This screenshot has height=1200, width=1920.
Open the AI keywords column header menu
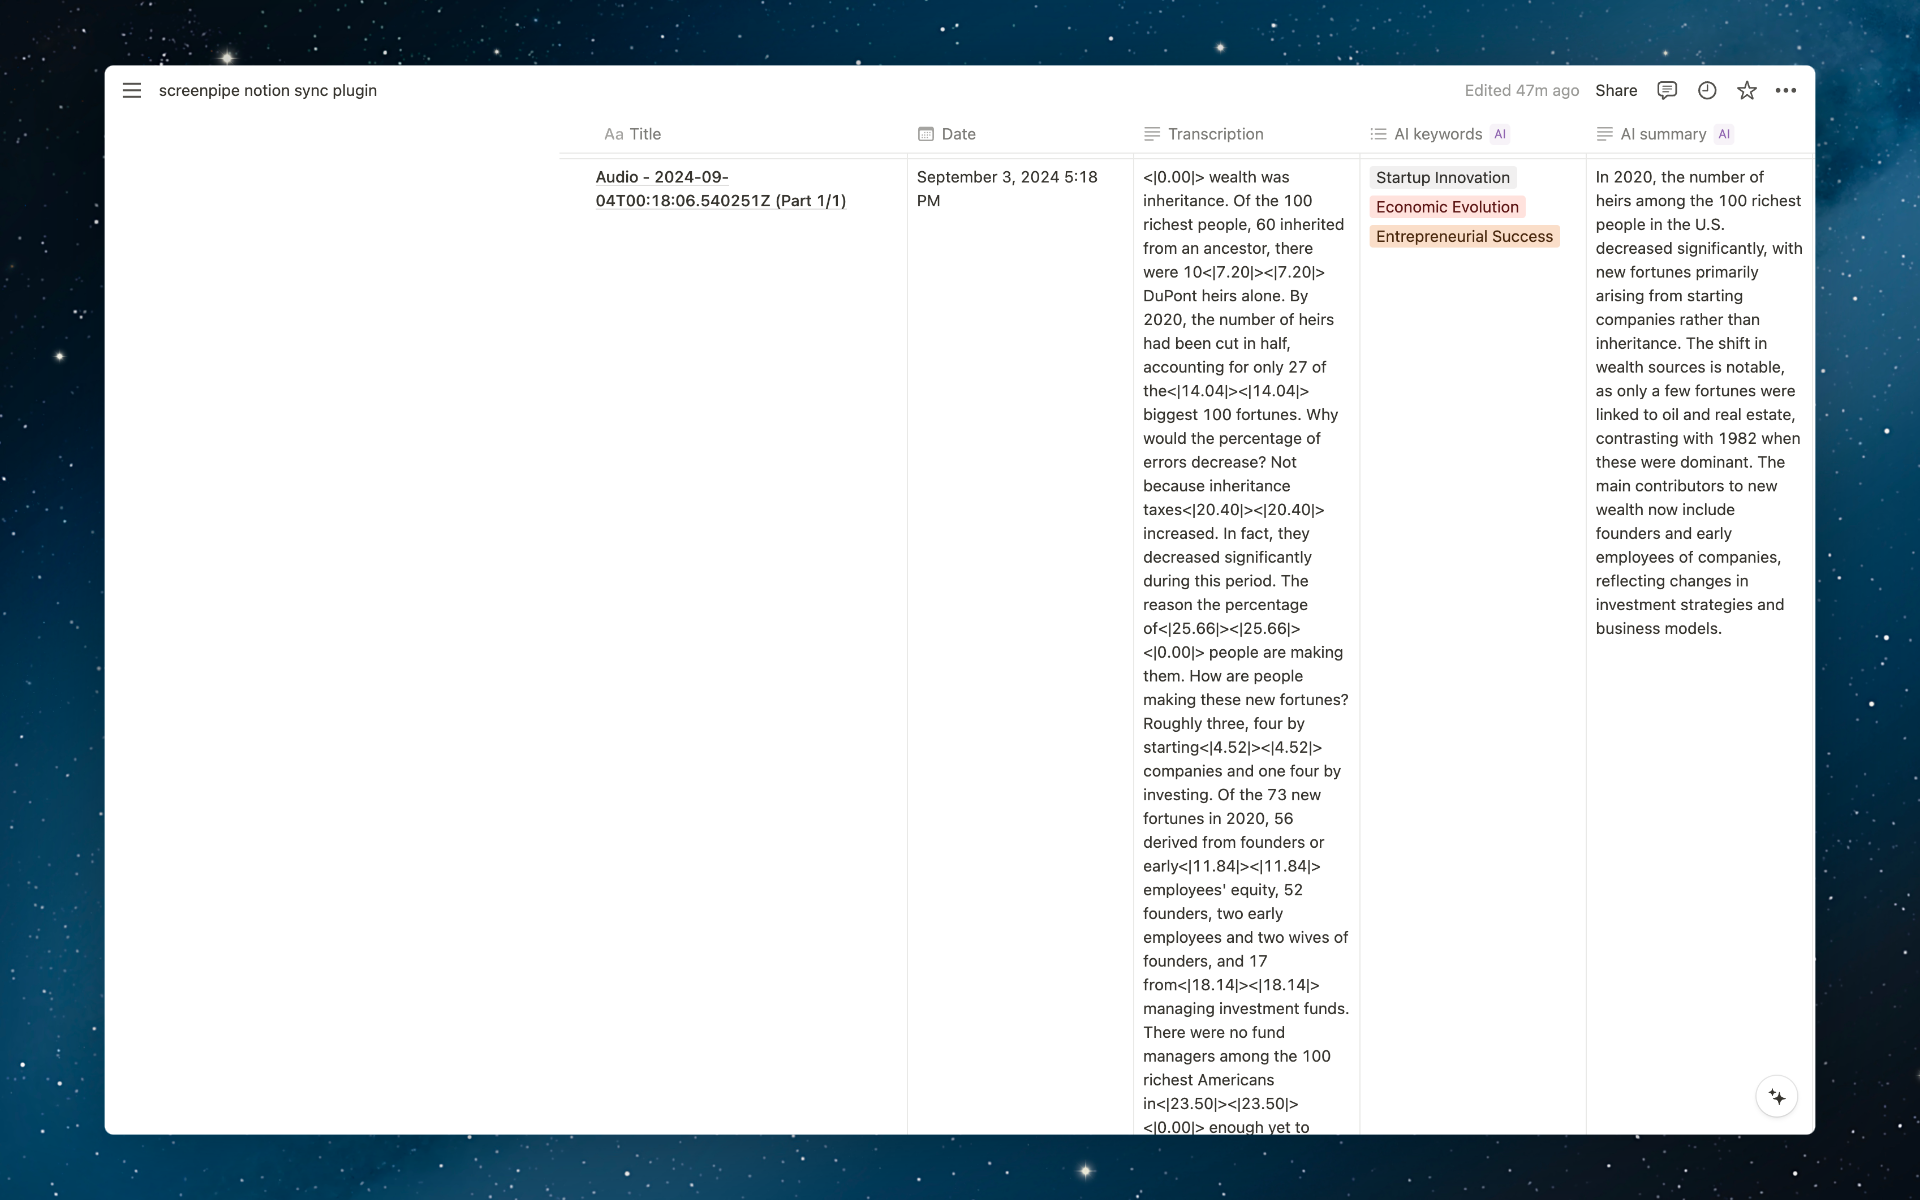(x=1437, y=134)
